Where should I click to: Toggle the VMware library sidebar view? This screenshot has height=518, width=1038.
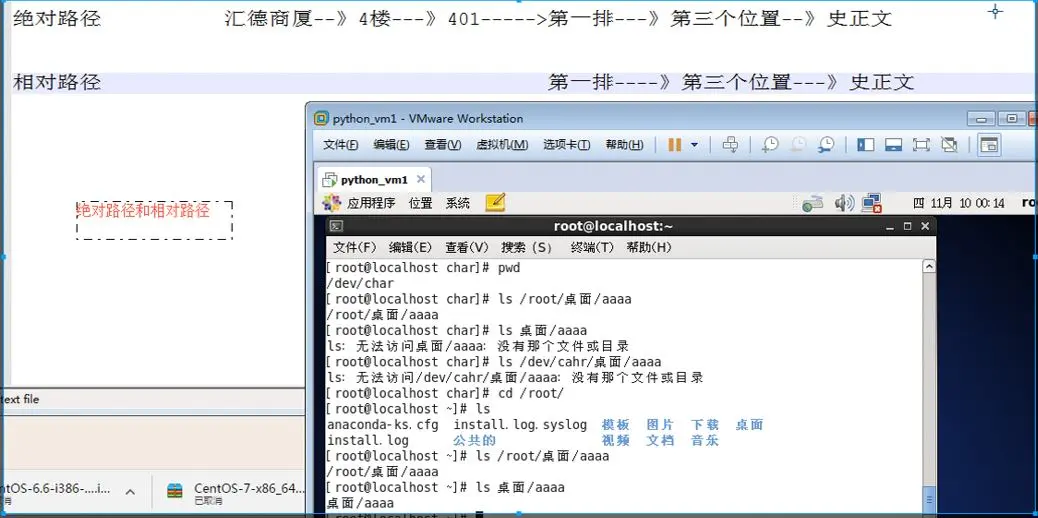(x=865, y=144)
